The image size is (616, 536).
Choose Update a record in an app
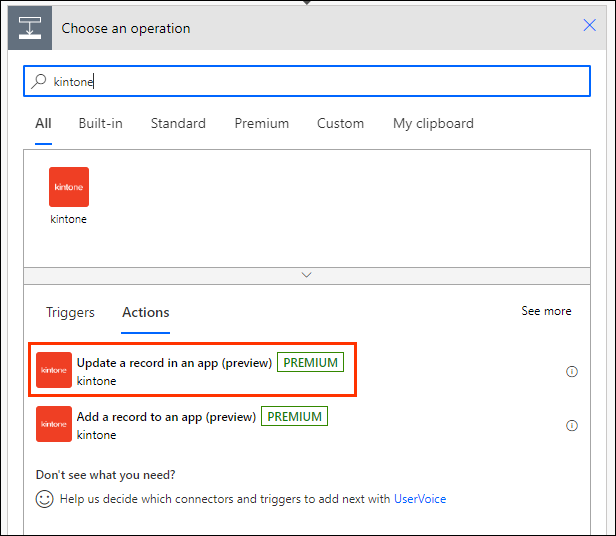pos(174,363)
